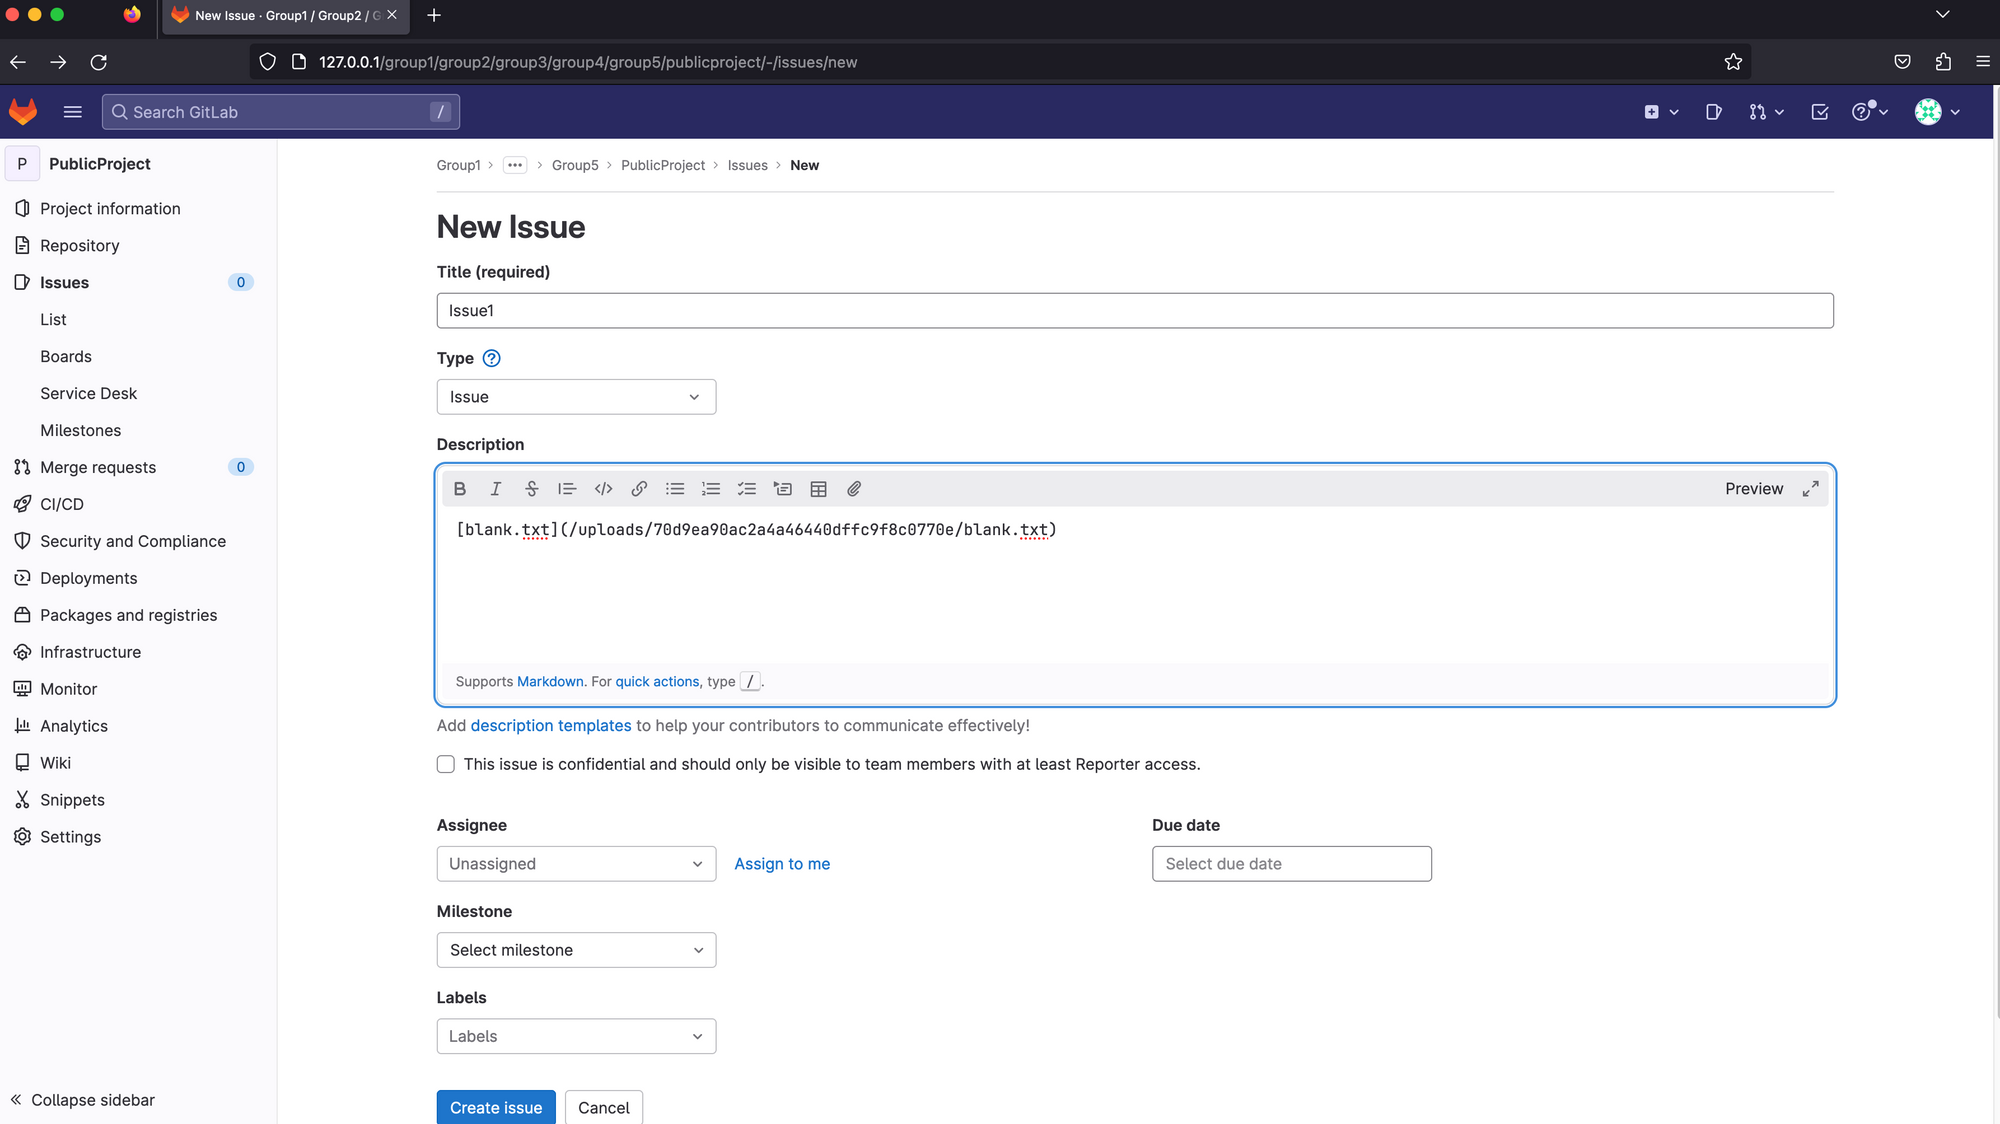Click the Create issue button

coord(496,1107)
